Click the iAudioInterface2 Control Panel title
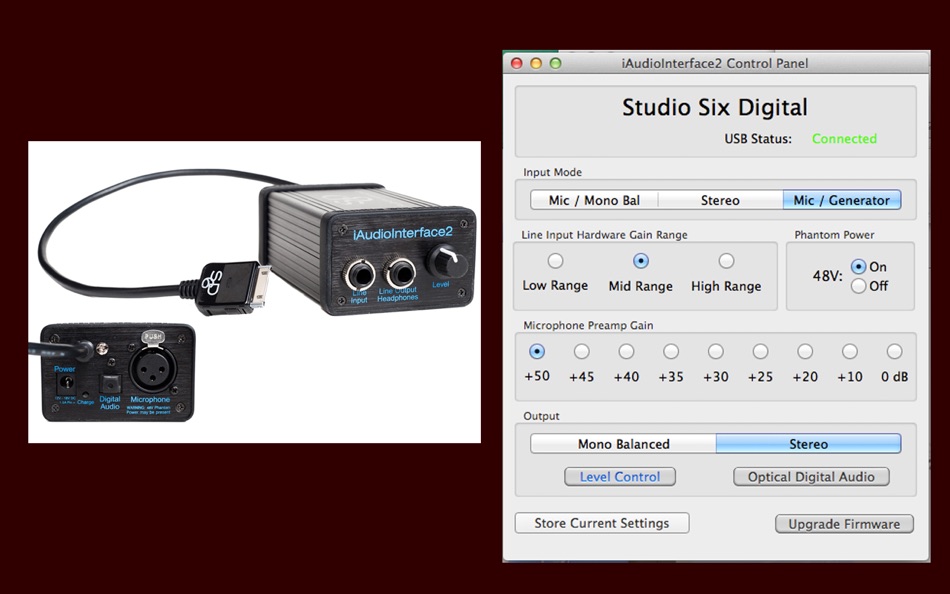This screenshot has height=594, width=950. [x=715, y=63]
